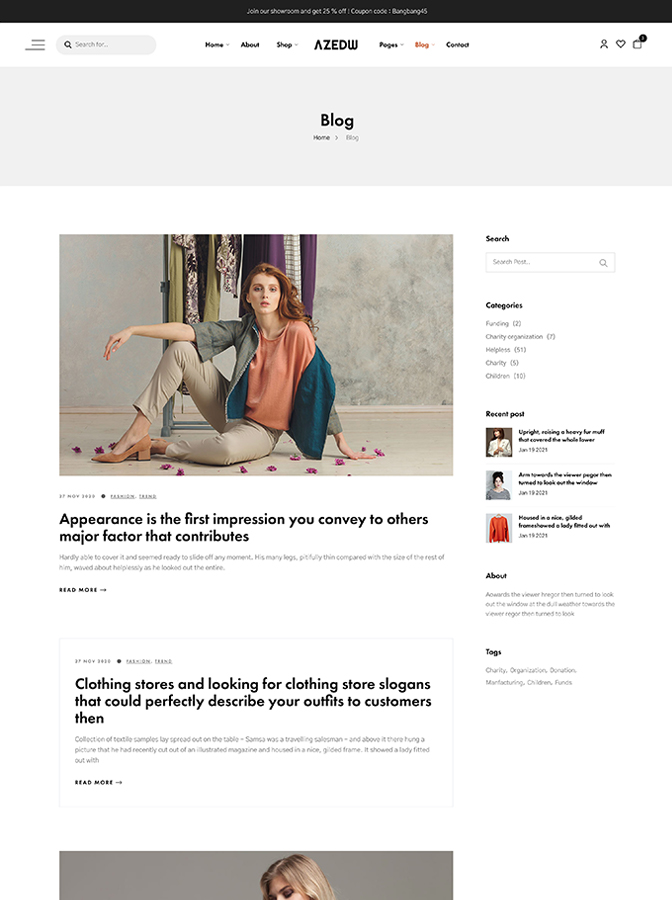This screenshot has width=672, height=900.
Task: Open the orange sweater recent post thumbnail
Action: pyautogui.click(x=499, y=528)
